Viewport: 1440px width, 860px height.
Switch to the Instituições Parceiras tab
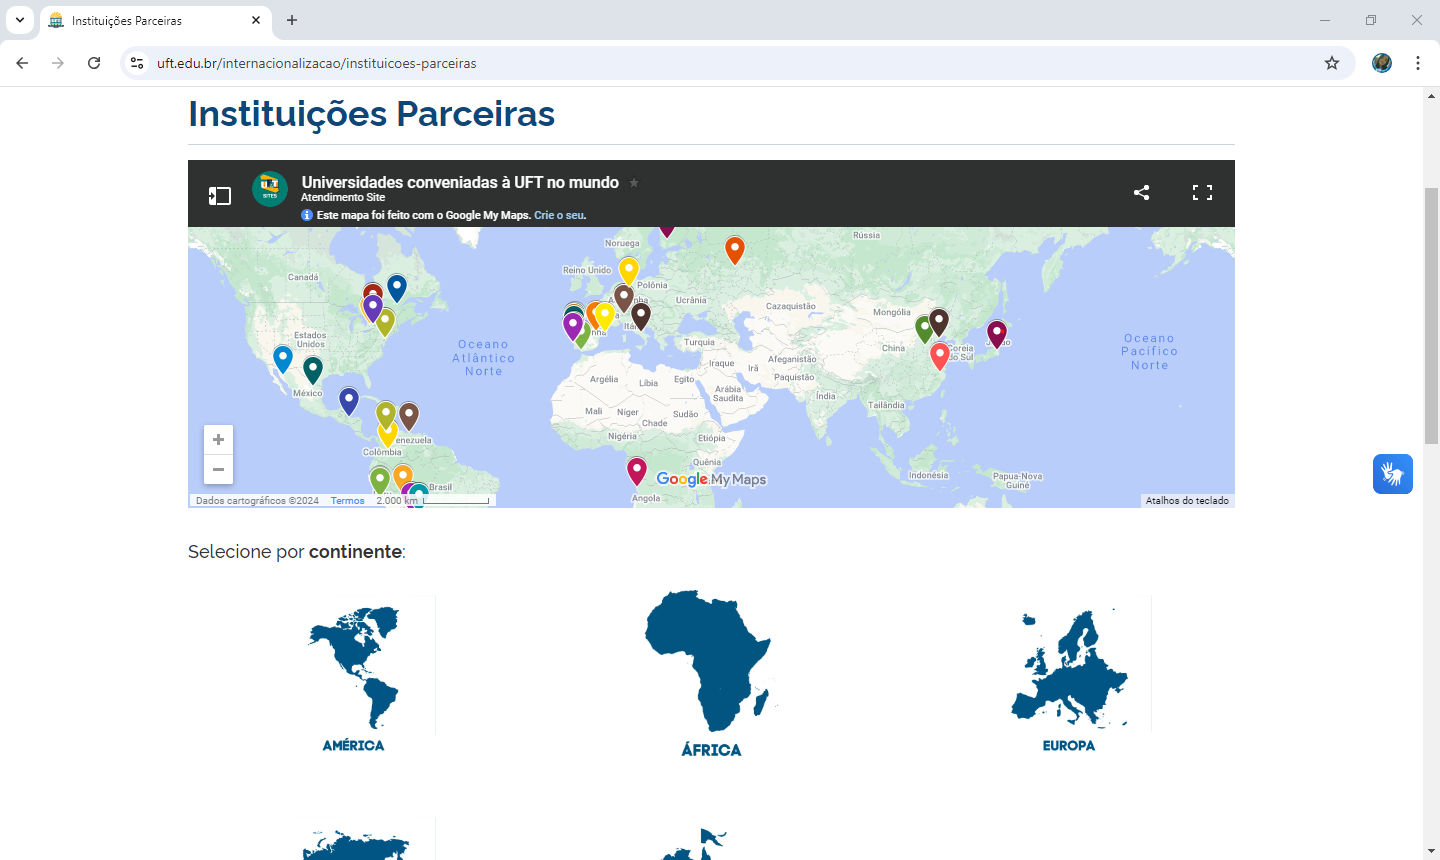tap(150, 20)
